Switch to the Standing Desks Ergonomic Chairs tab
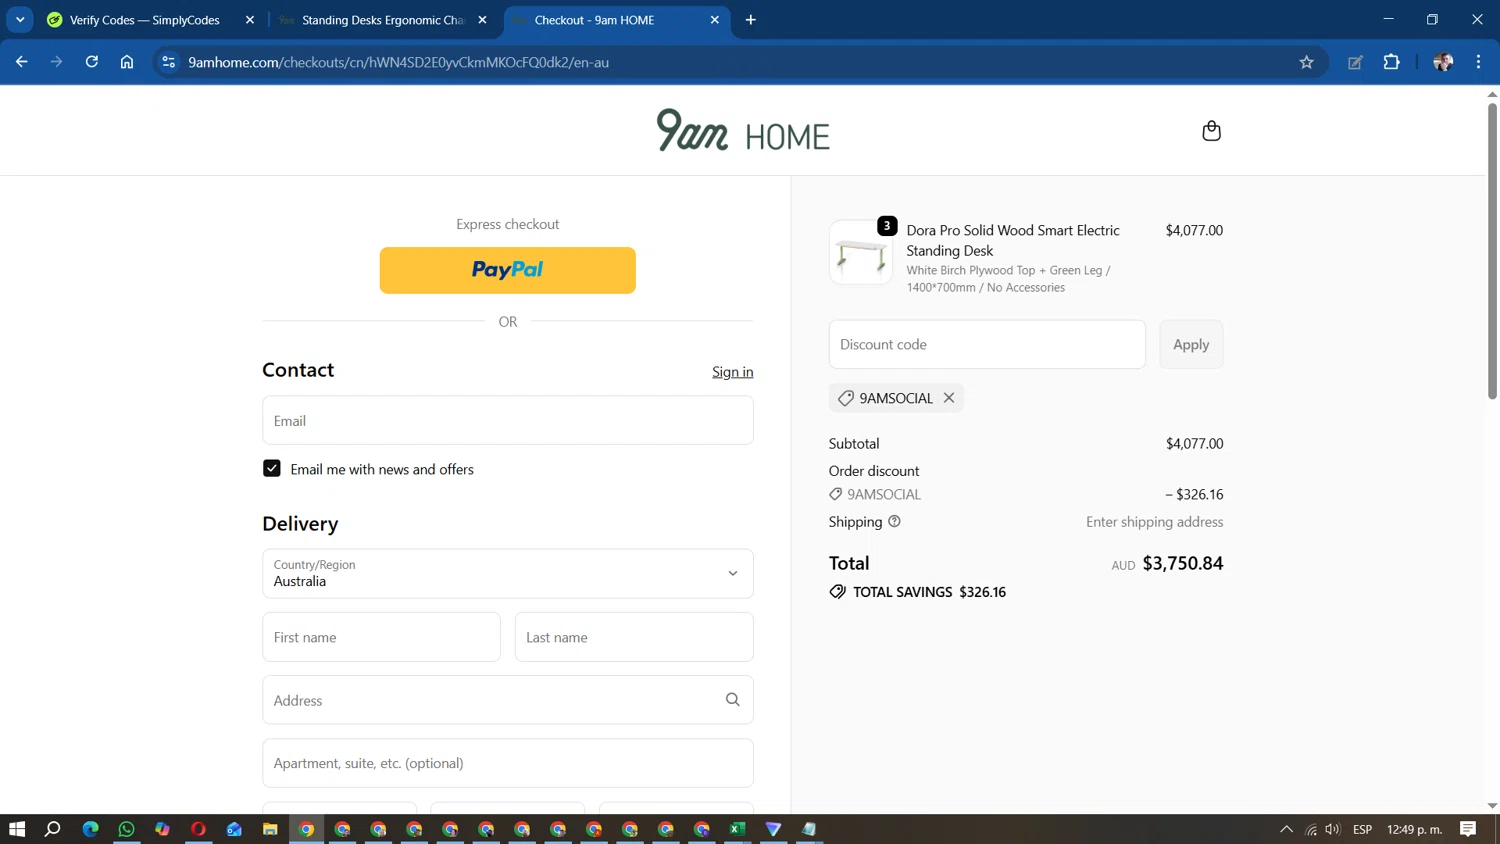The image size is (1500, 844). [383, 20]
